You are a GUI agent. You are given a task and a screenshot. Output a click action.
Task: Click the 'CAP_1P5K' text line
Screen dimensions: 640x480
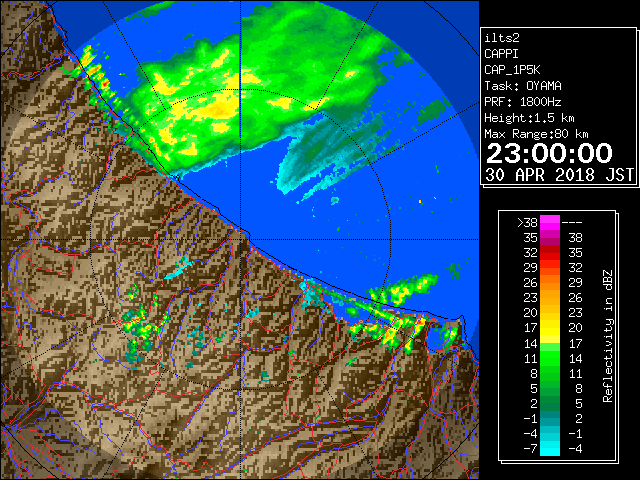click(512, 70)
